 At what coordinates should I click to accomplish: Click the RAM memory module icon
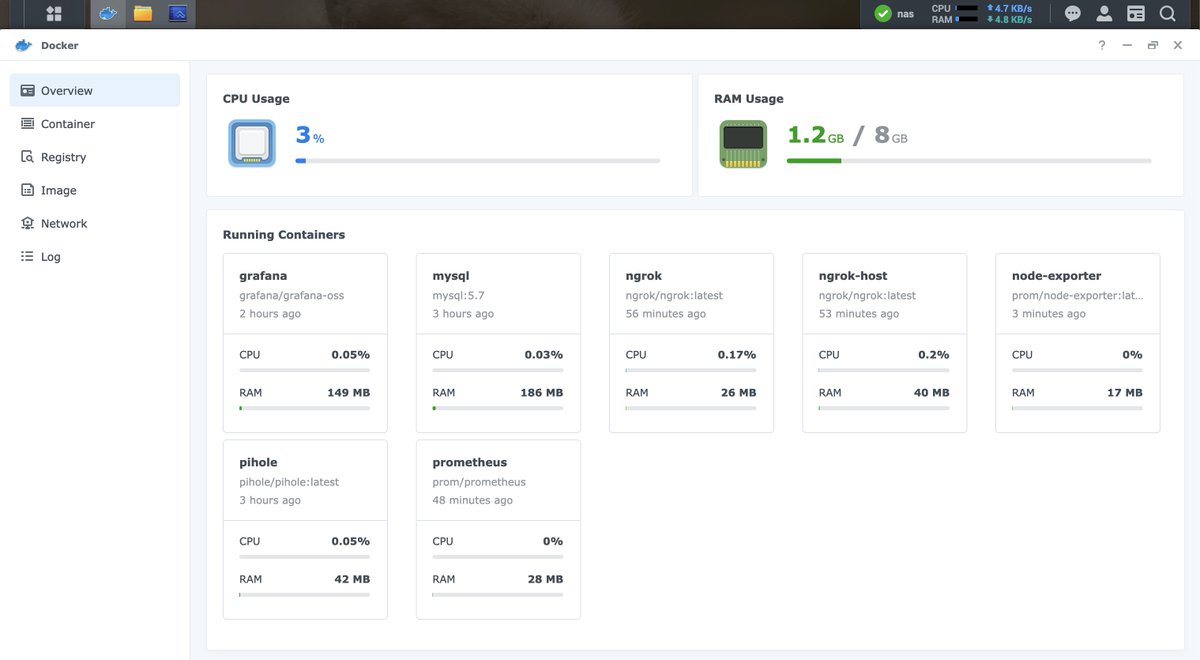[x=743, y=144]
